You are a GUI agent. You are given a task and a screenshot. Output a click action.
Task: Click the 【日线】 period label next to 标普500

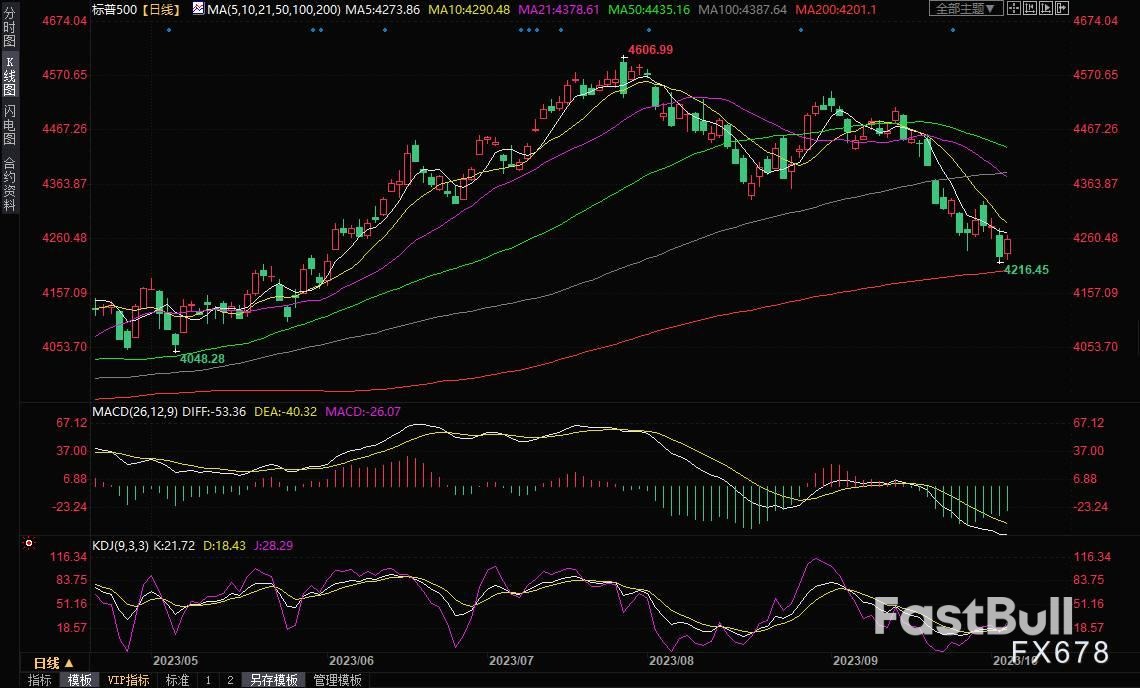[158, 9]
